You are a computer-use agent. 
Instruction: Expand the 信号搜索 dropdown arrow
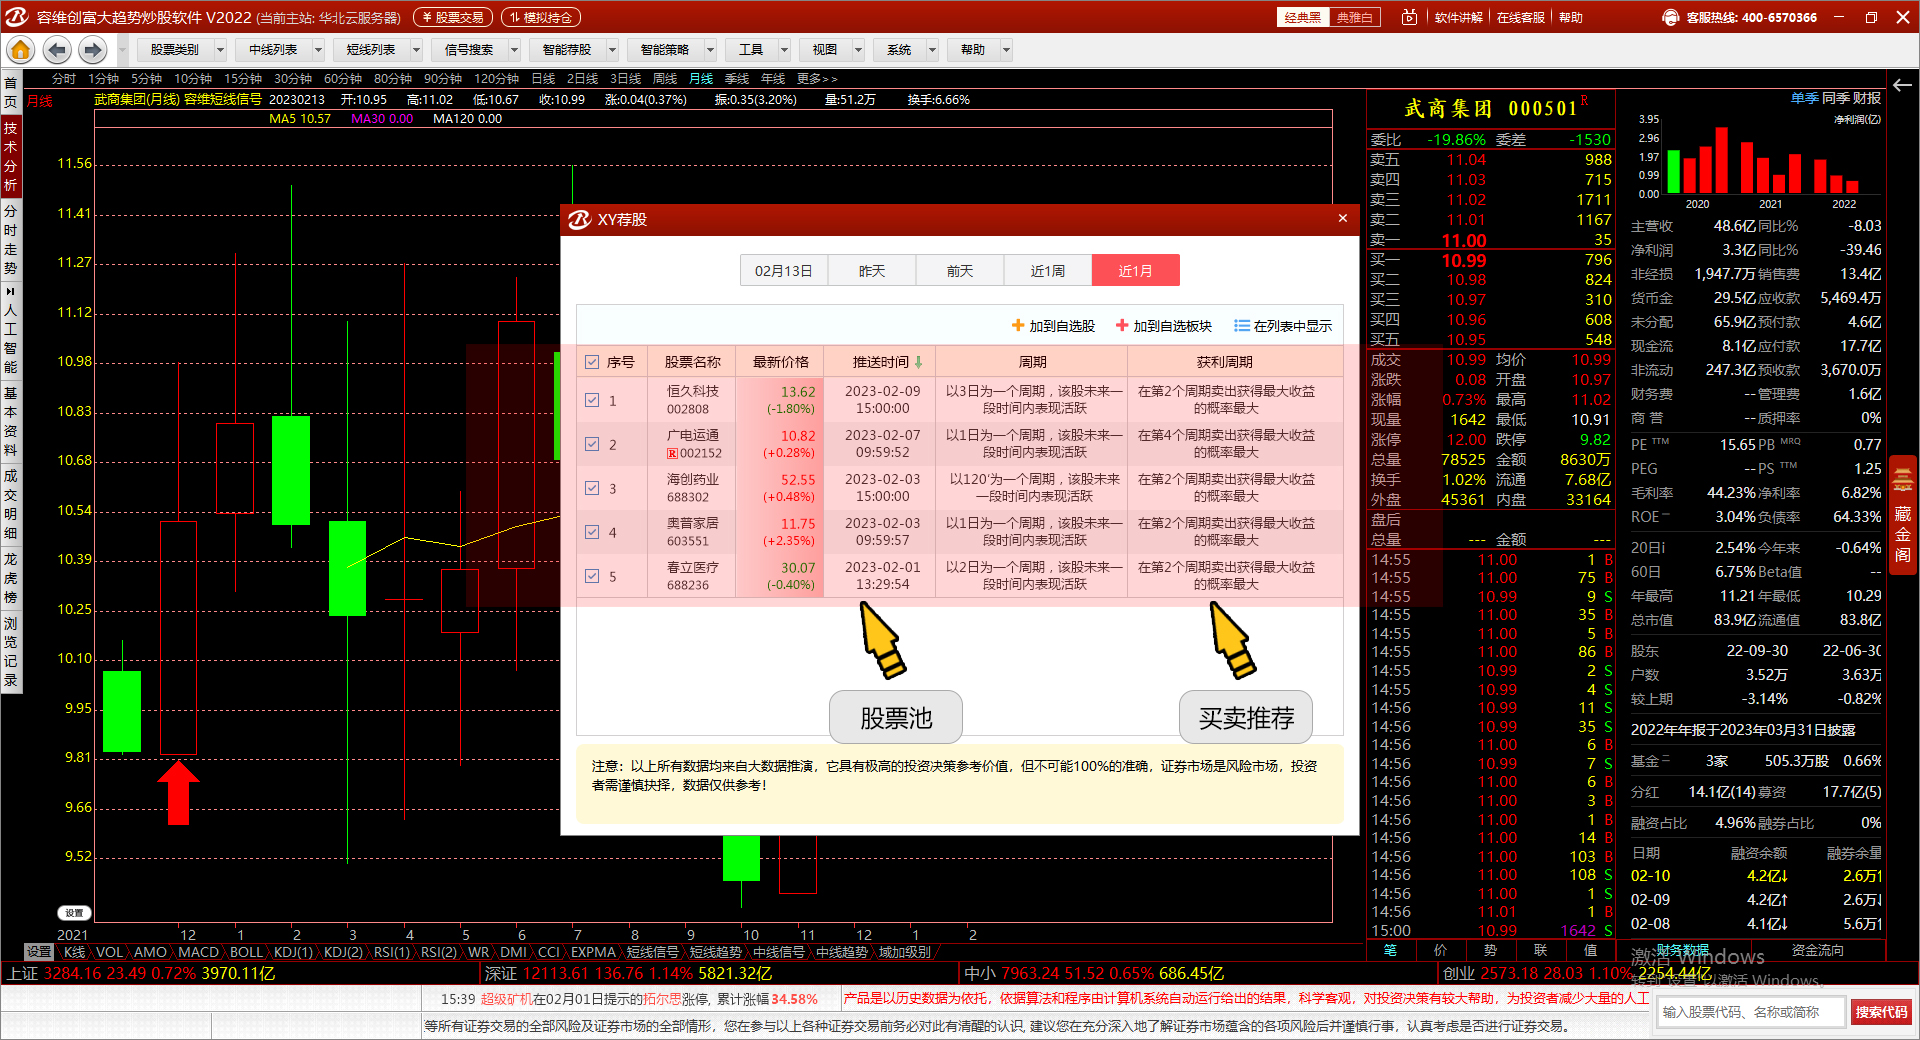pos(514,50)
